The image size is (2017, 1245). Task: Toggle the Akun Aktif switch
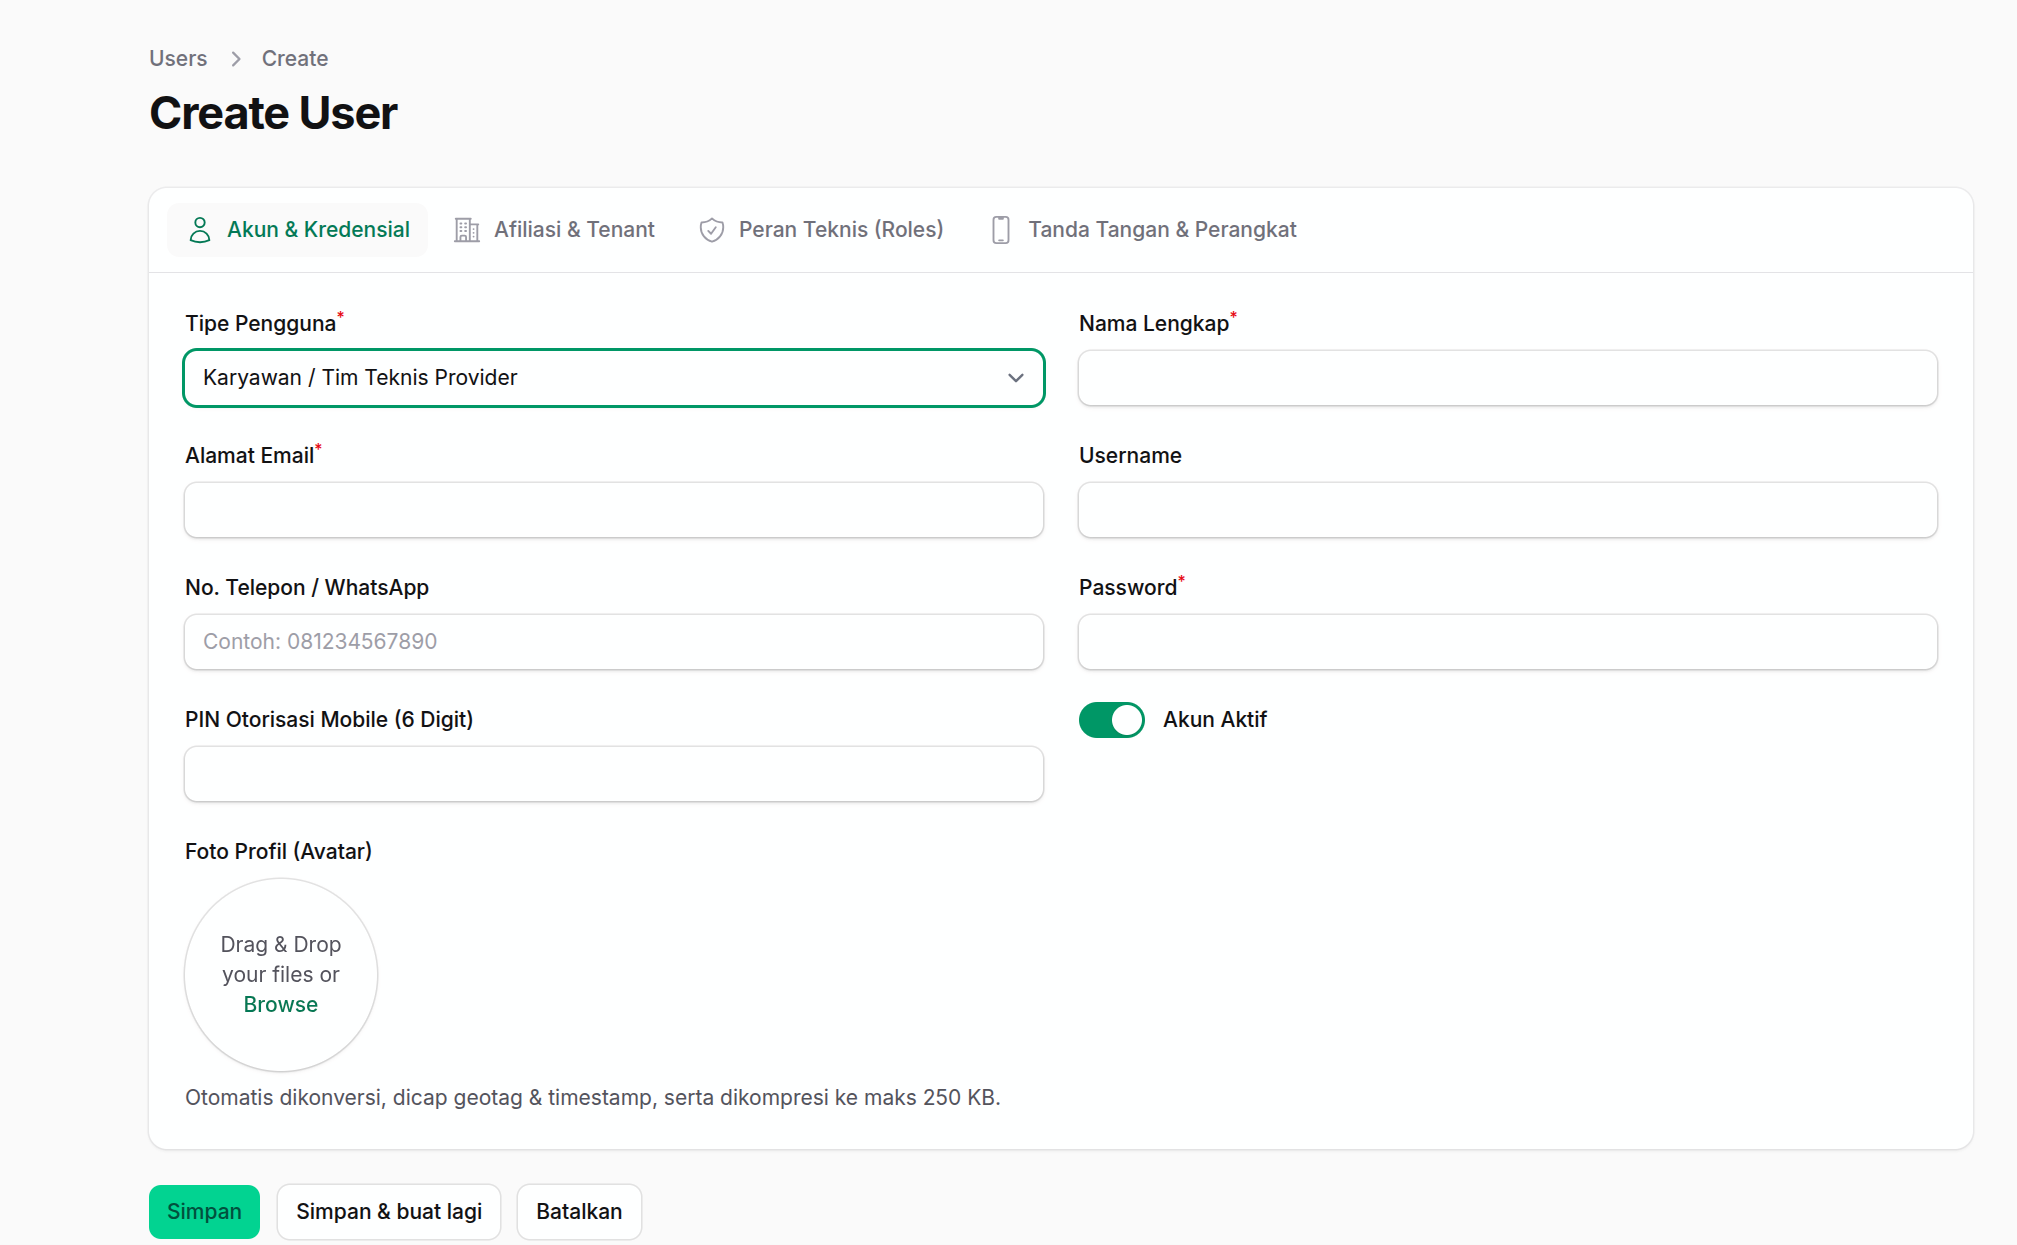pyautogui.click(x=1111, y=720)
